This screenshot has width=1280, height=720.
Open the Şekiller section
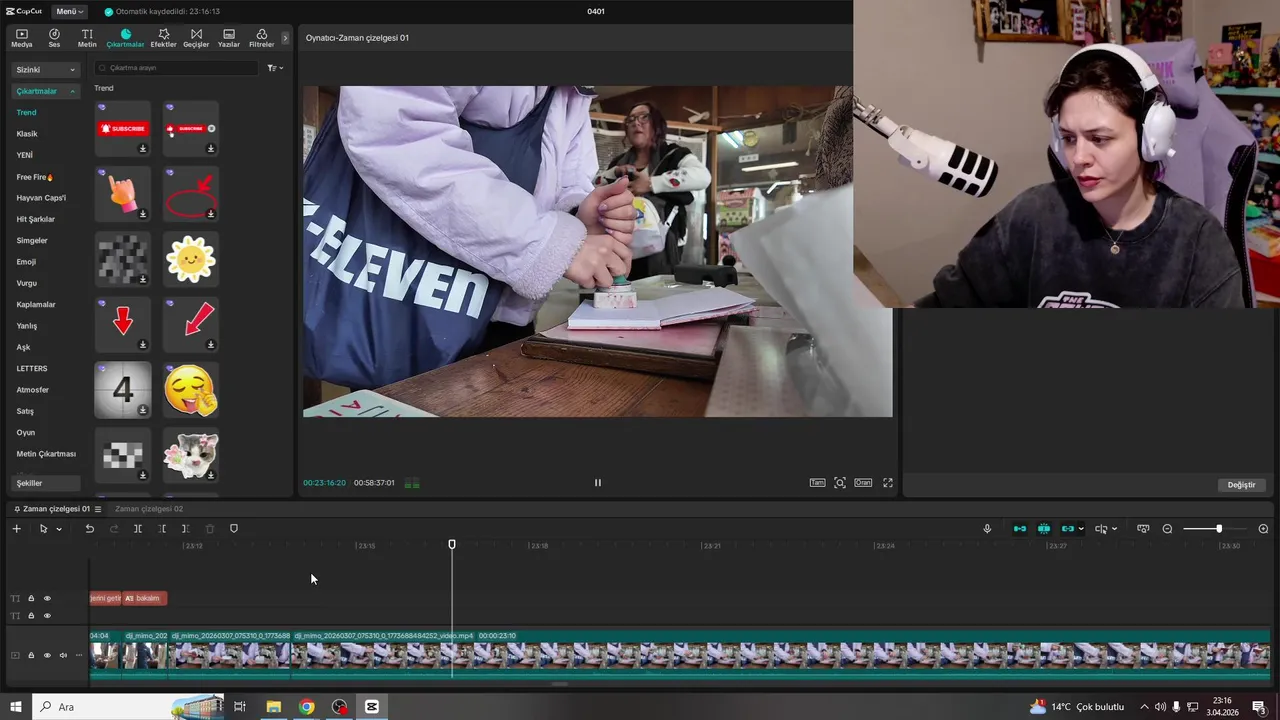pos(46,483)
